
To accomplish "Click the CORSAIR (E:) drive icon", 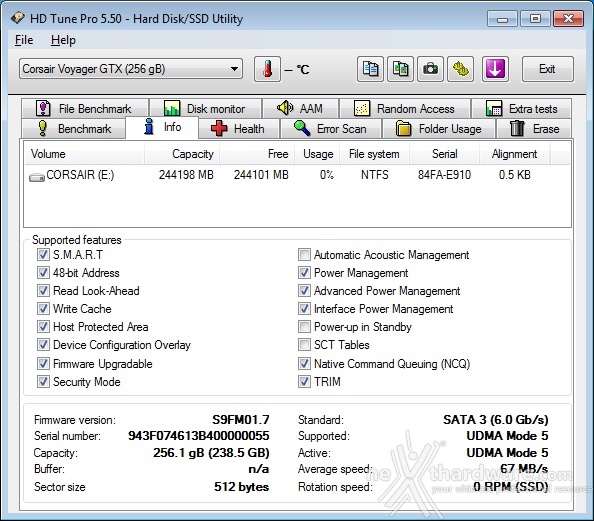I will tap(37, 177).
